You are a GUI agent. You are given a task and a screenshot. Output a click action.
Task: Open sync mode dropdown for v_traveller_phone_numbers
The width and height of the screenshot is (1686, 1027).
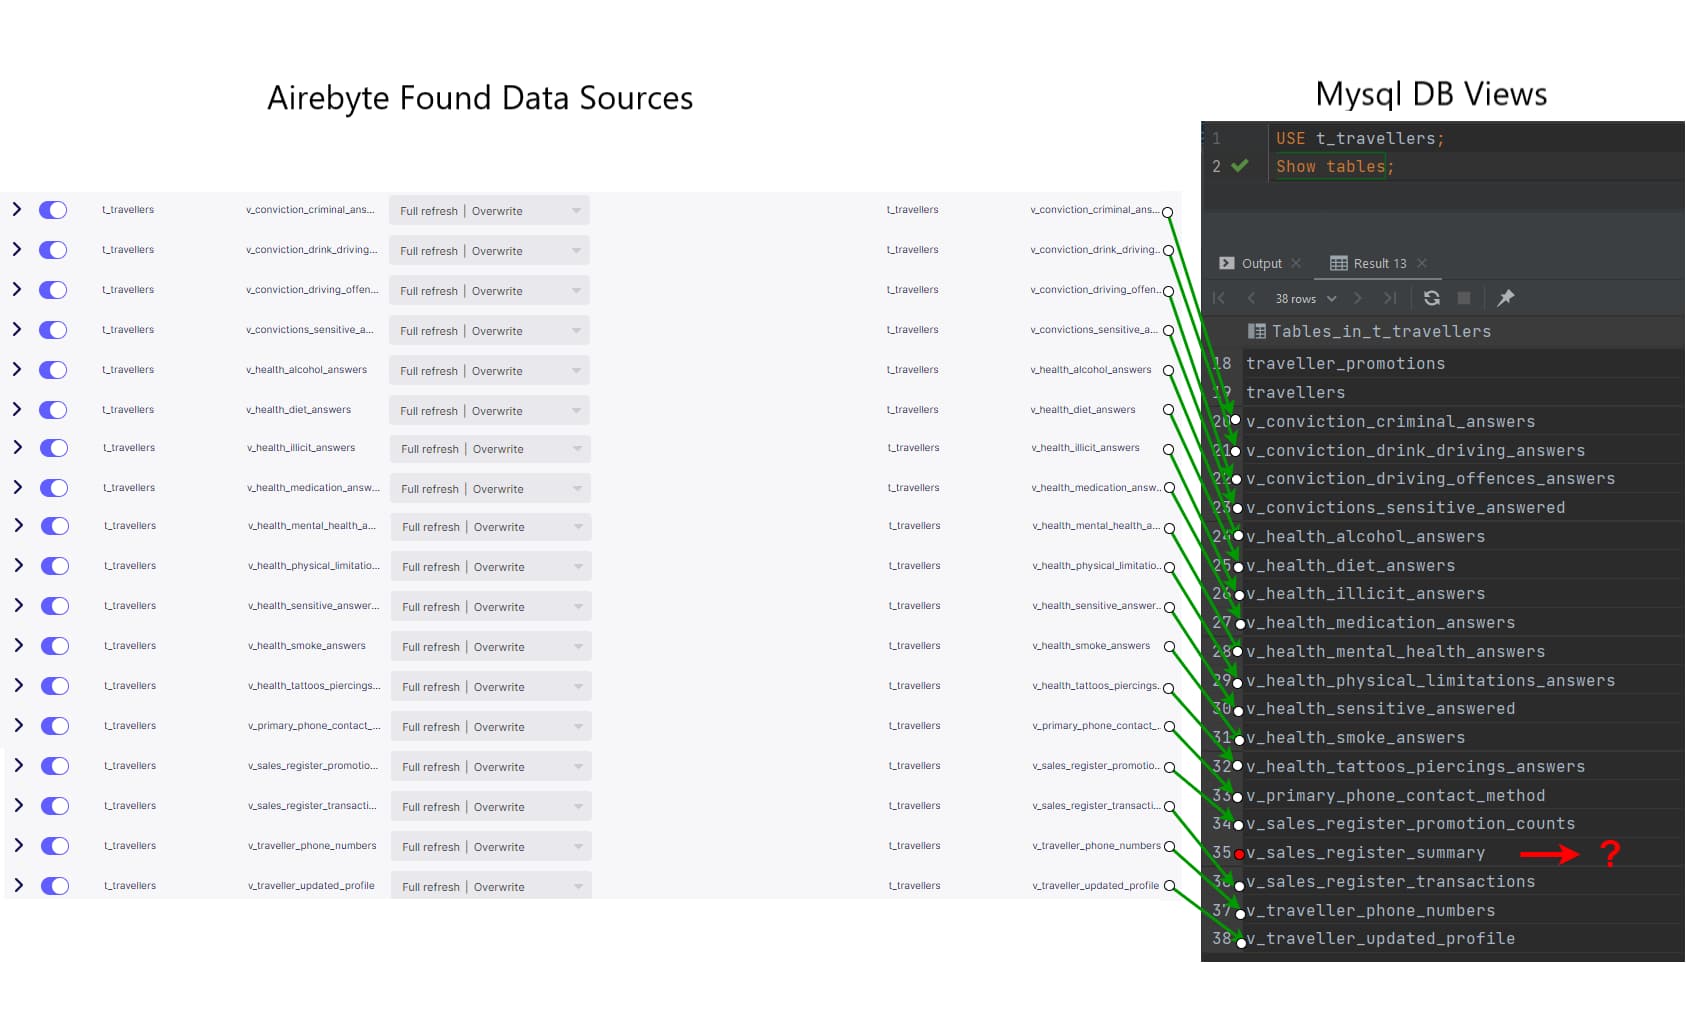pos(491,847)
